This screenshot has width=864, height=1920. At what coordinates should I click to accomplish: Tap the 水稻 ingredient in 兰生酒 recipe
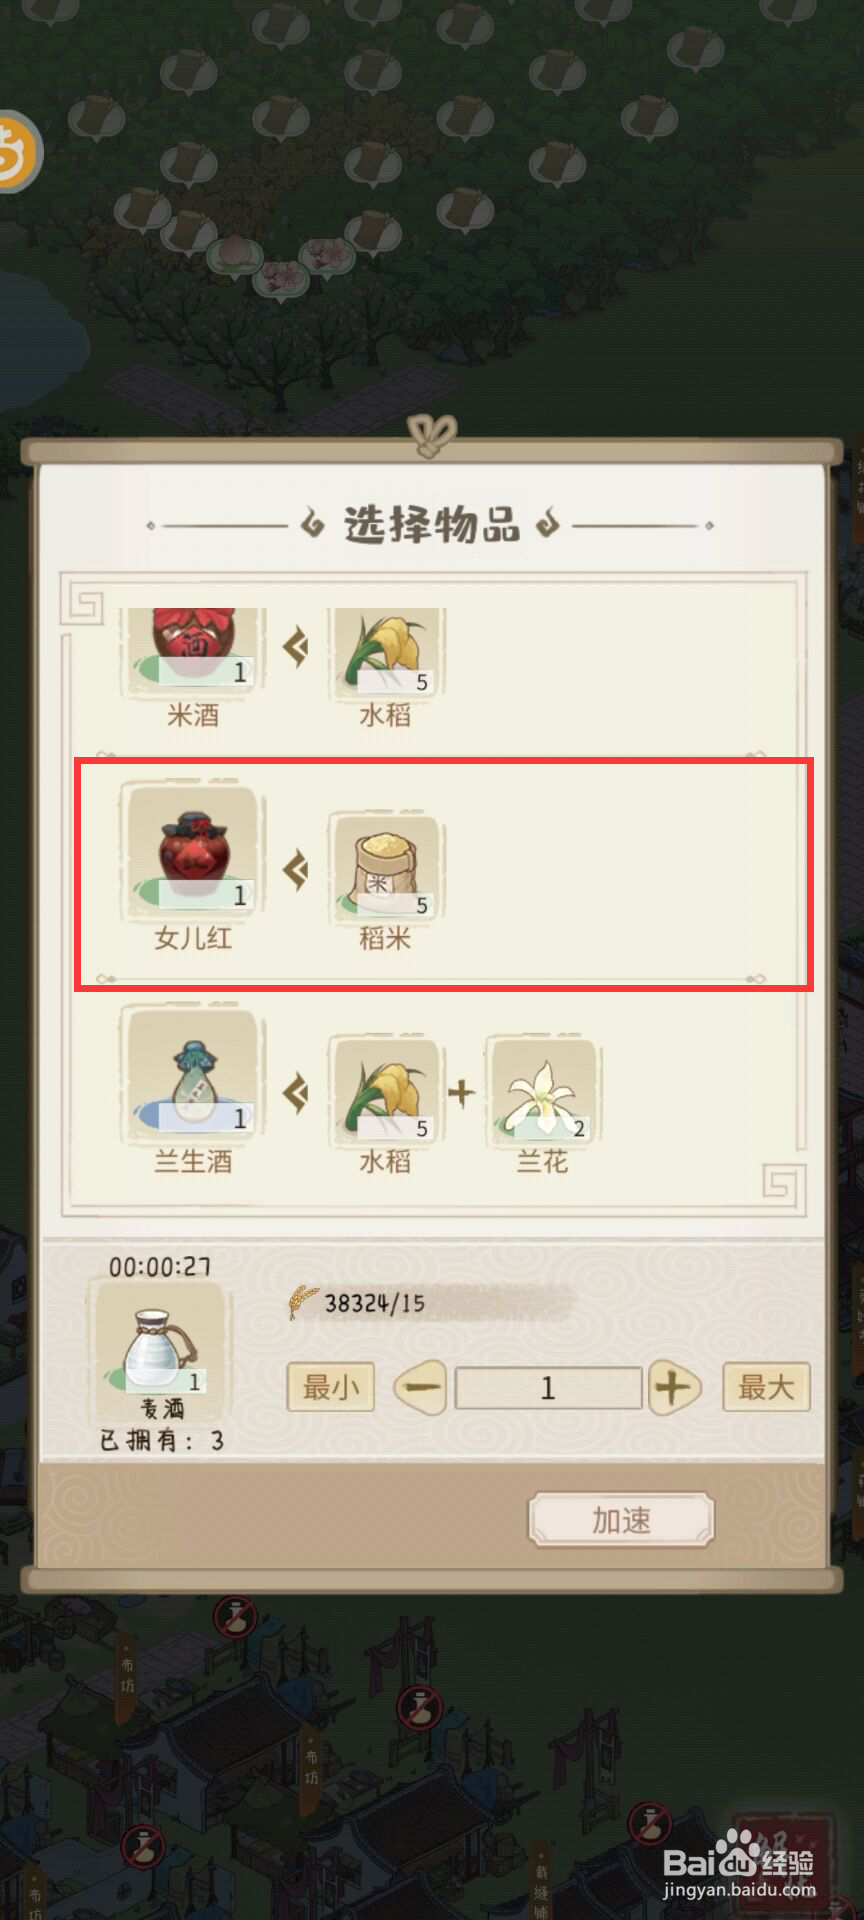pos(386,1091)
